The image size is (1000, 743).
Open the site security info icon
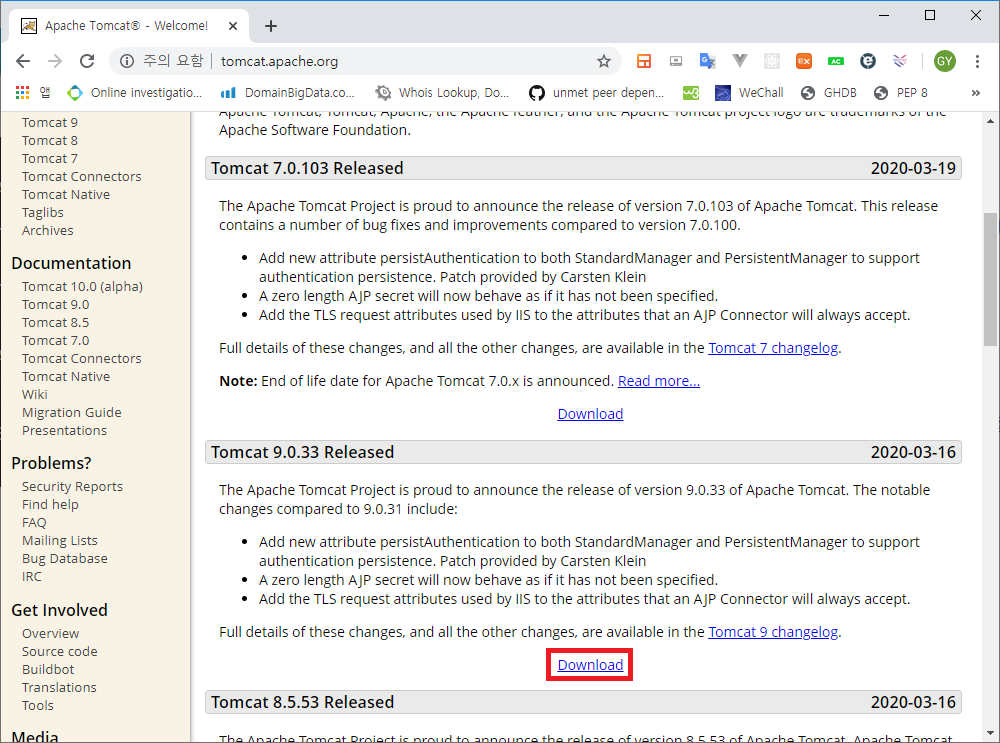click(x=127, y=61)
